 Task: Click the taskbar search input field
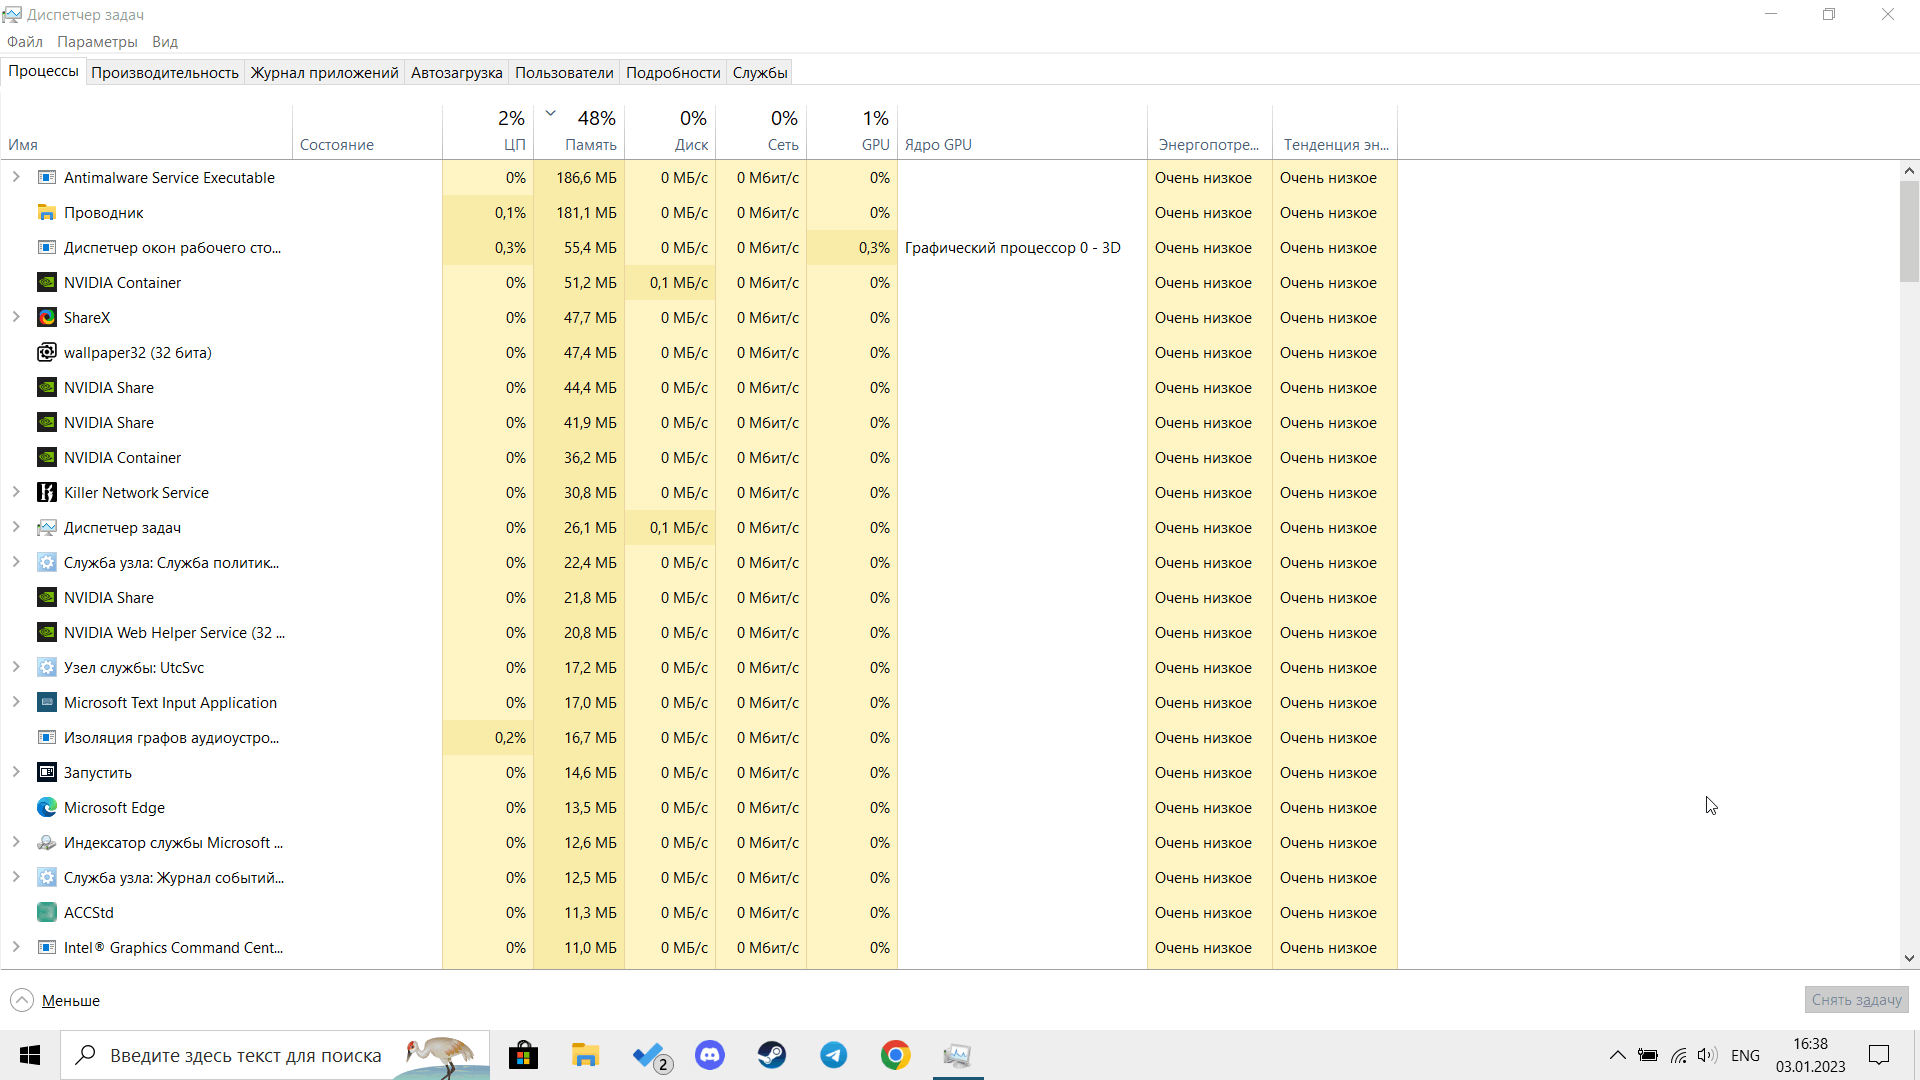(x=275, y=1055)
